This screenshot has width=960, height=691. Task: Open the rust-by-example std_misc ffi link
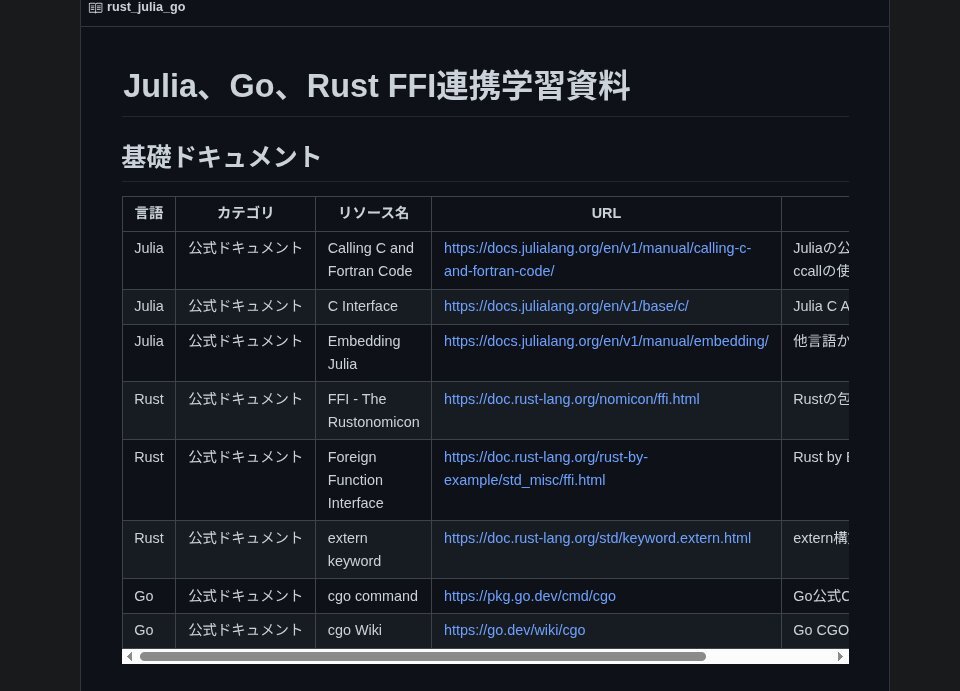coord(546,469)
